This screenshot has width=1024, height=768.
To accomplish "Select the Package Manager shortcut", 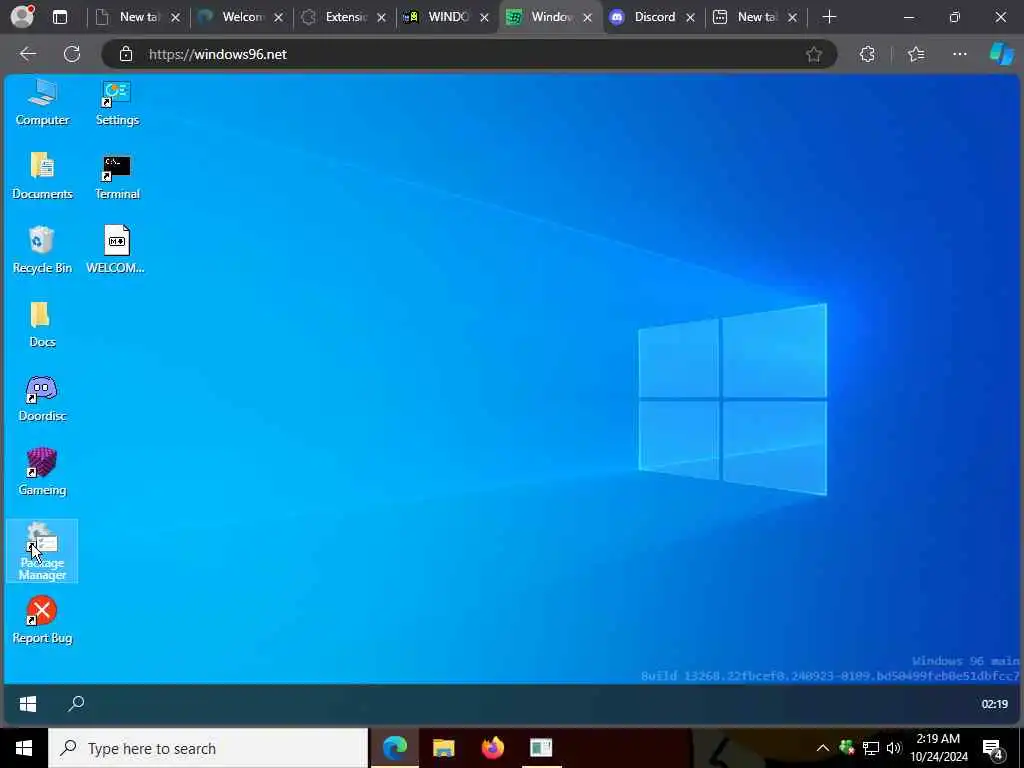I will pos(42,551).
